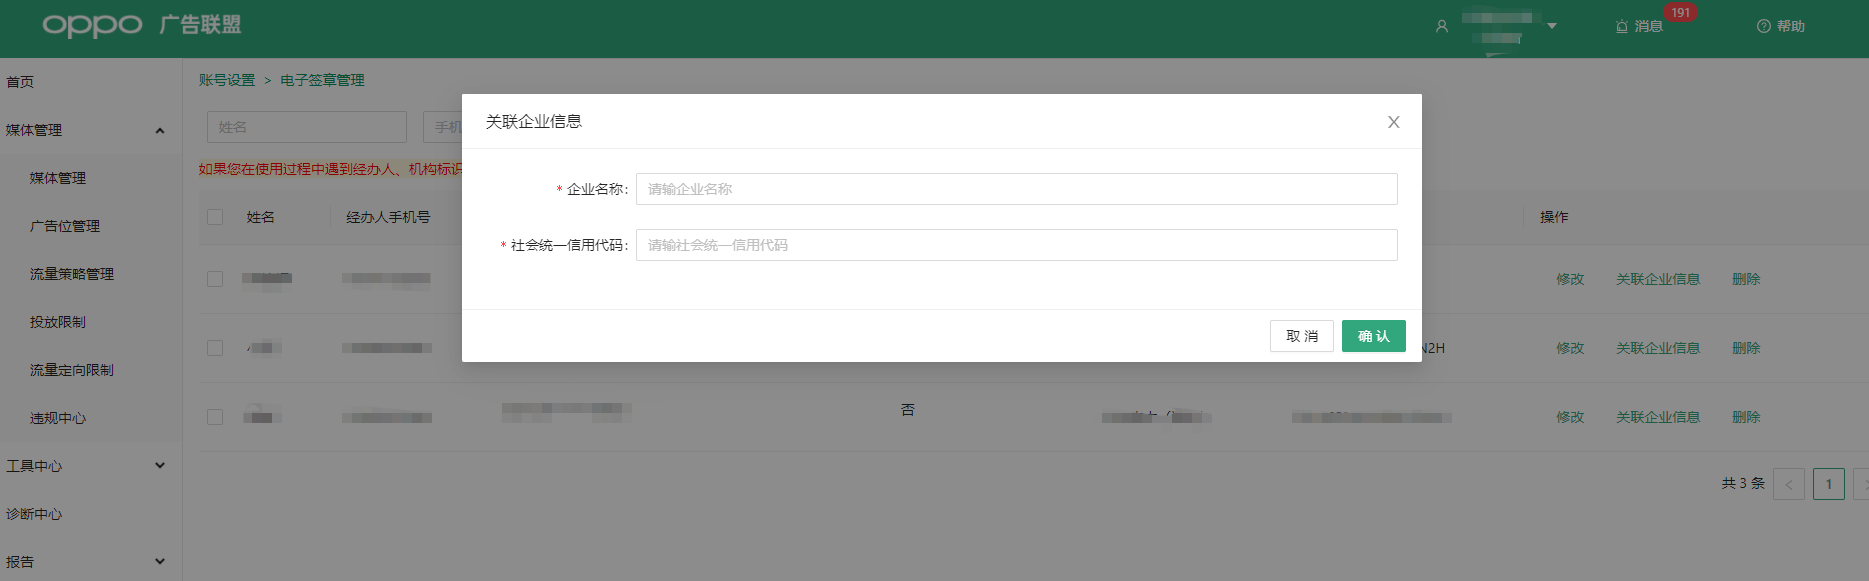Focus the 企业名称 input field
The image size is (1869, 581).
point(1016,189)
